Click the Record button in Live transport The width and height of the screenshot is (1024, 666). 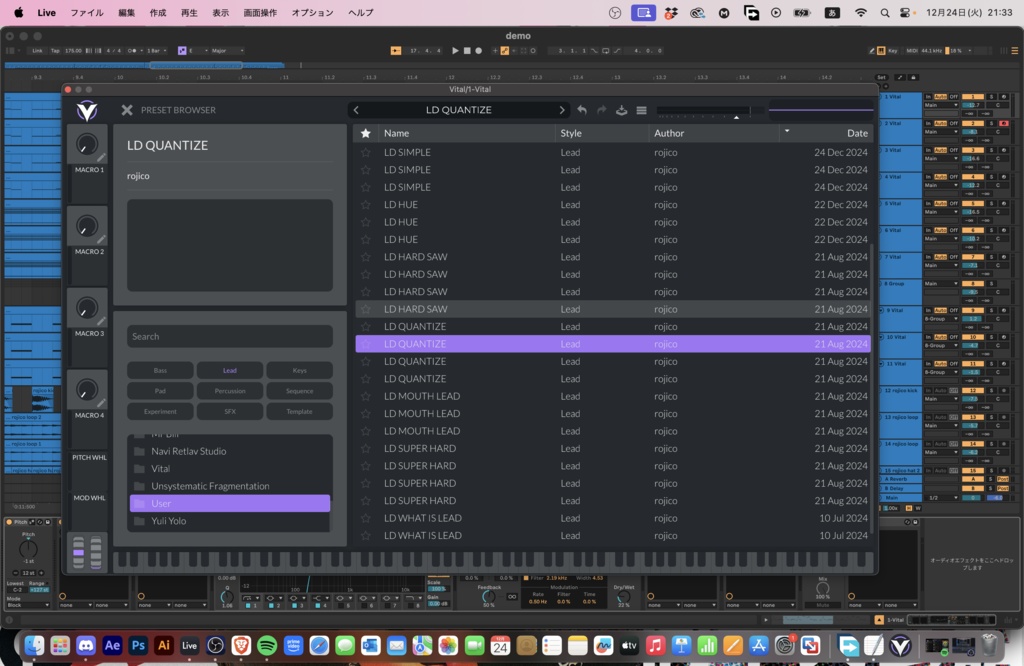[479, 50]
